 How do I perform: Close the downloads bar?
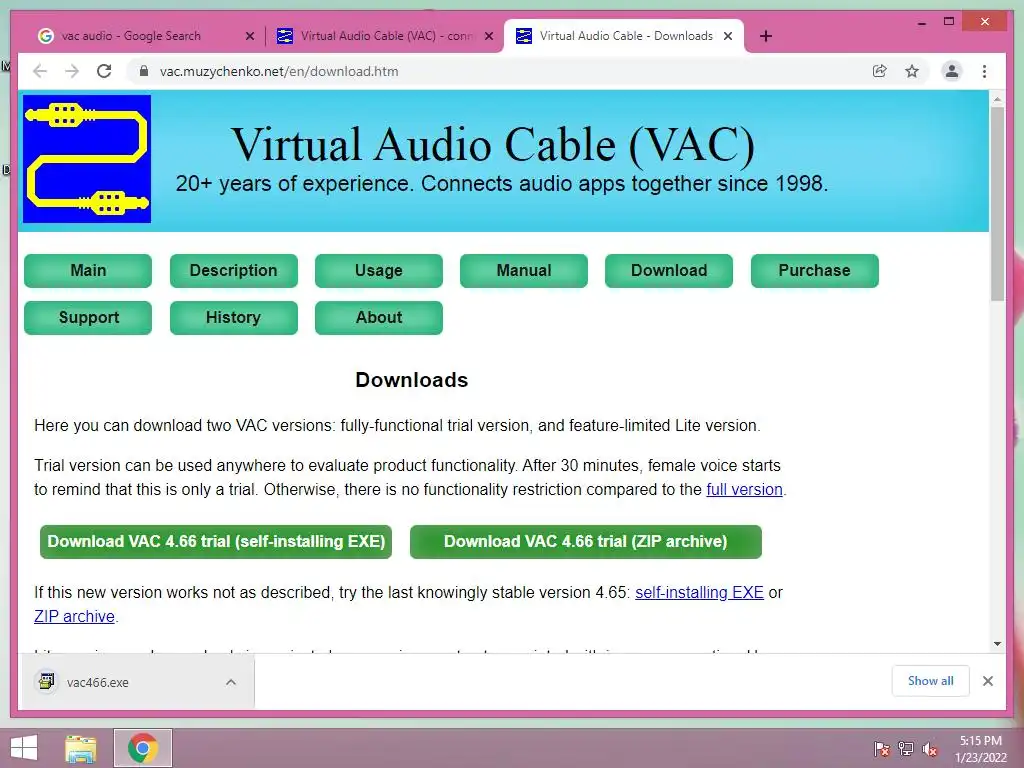point(987,681)
